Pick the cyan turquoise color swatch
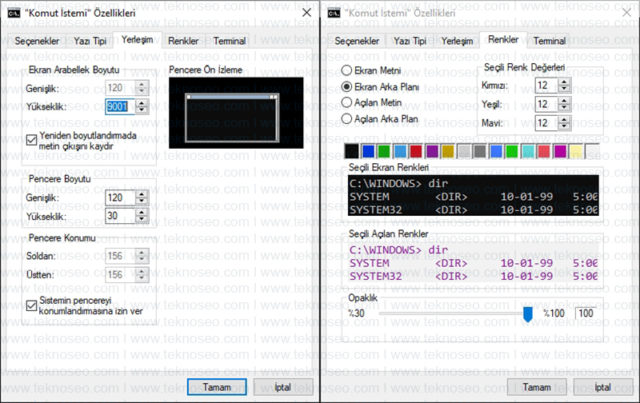Viewport: 640px width, 403px height. click(x=528, y=151)
